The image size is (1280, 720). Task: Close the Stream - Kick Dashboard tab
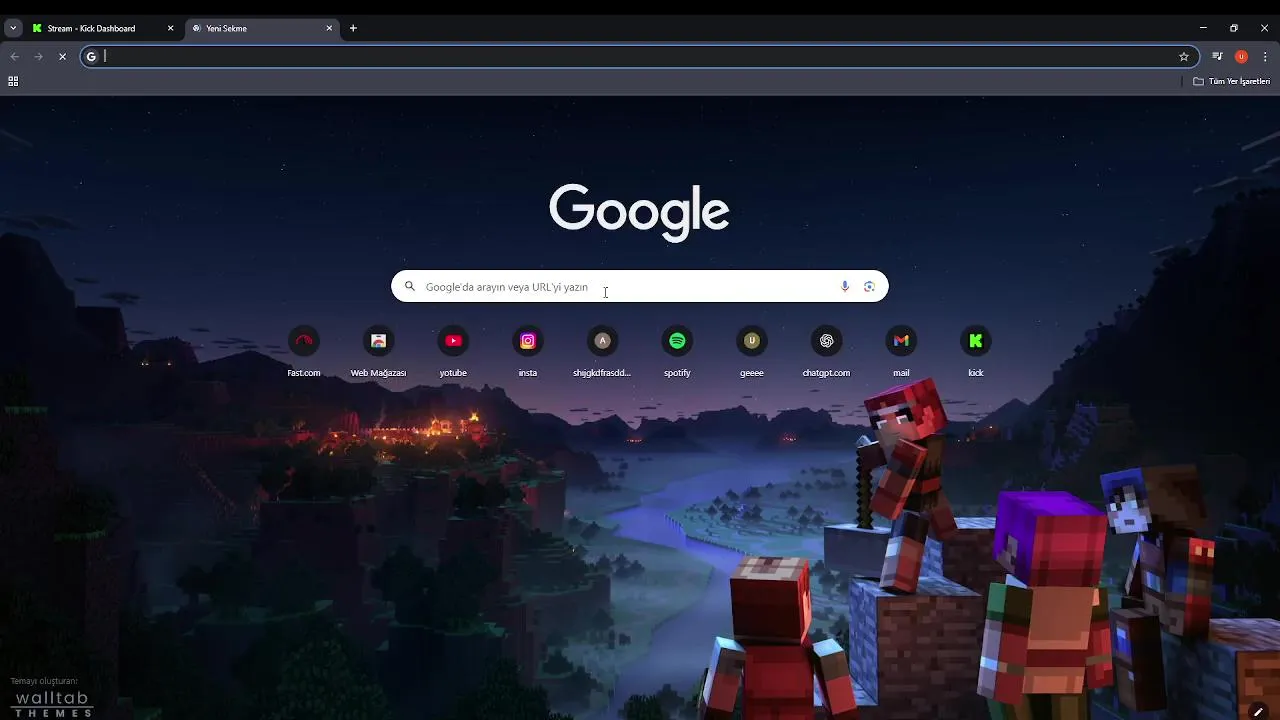coord(170,28)
